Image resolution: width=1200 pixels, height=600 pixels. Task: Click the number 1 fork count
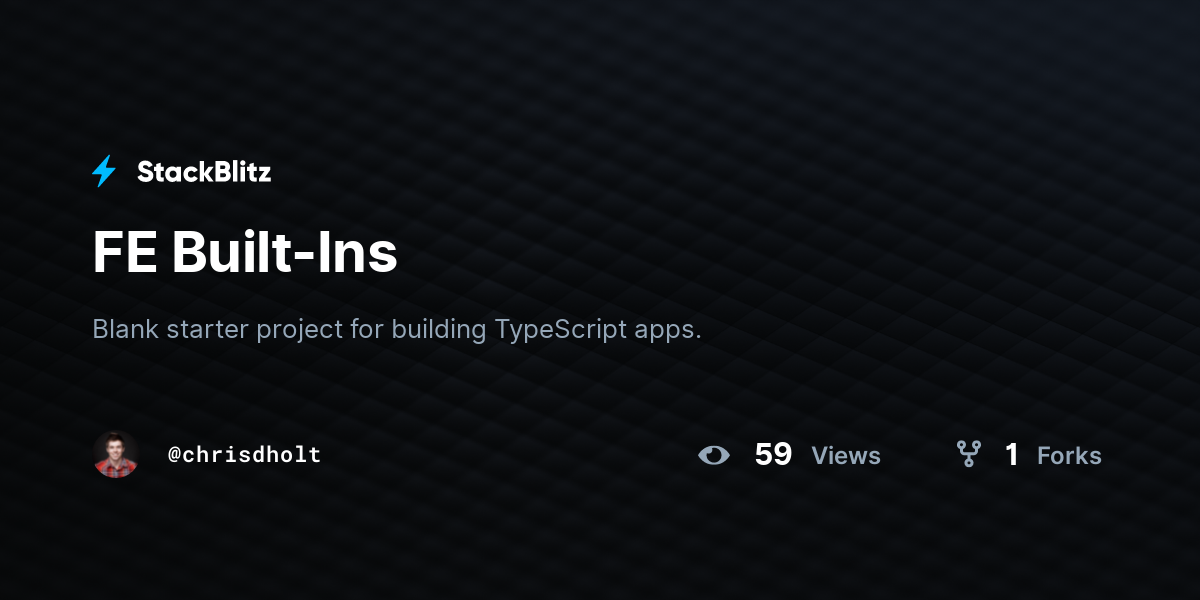pyautogui.click(x=1012, y=455)
